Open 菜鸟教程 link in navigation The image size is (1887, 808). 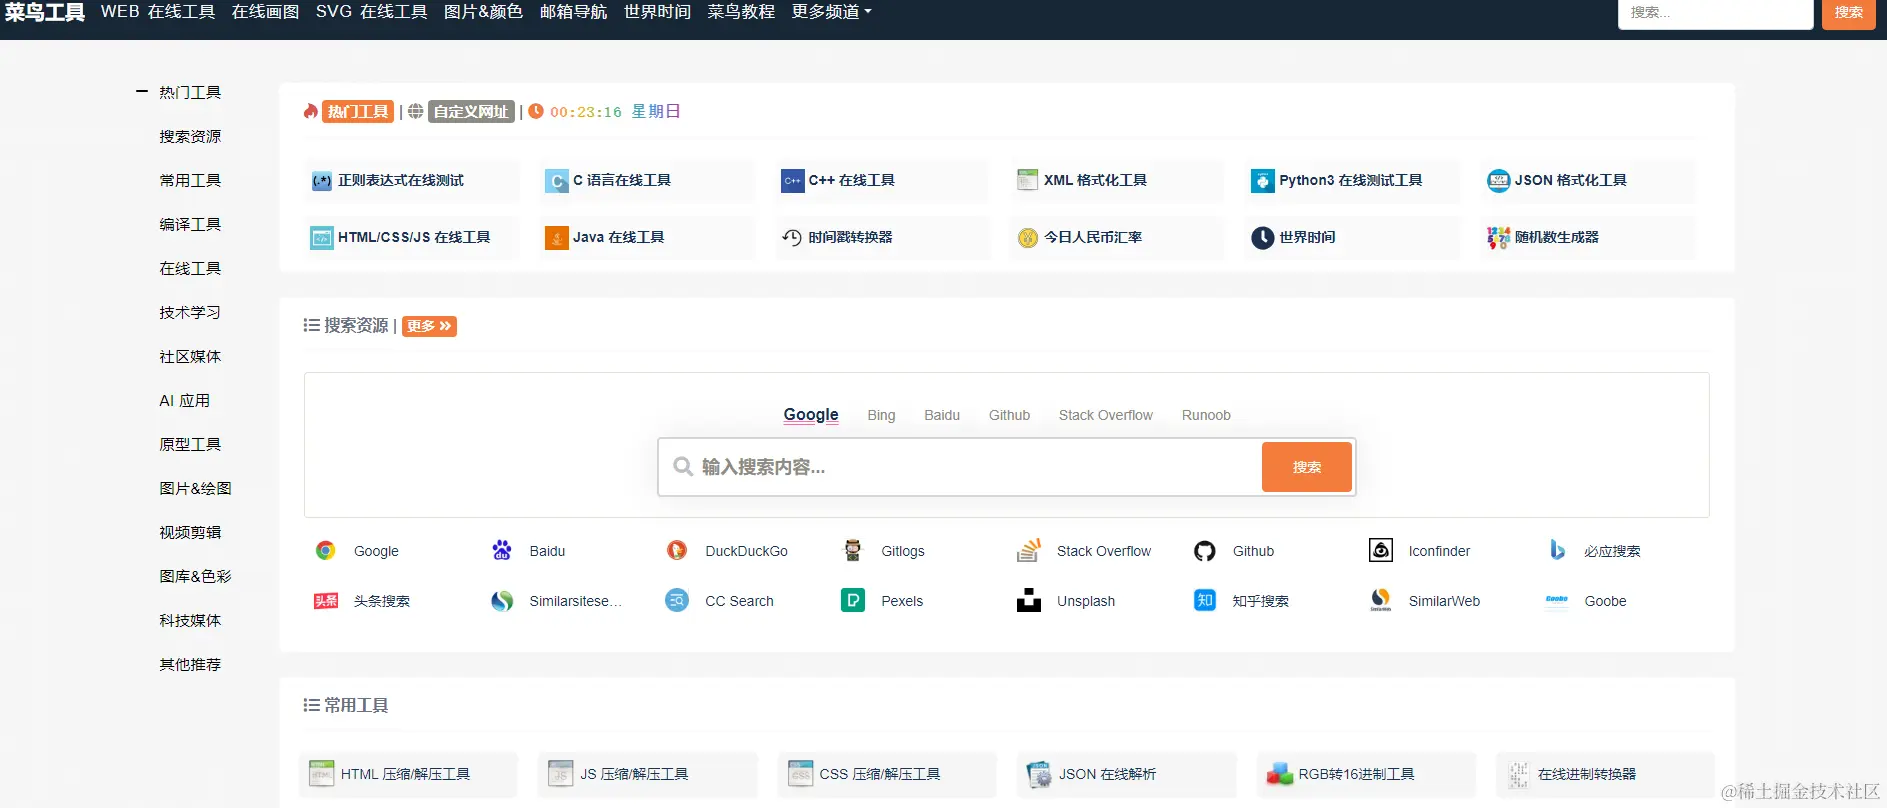point(741,12)
